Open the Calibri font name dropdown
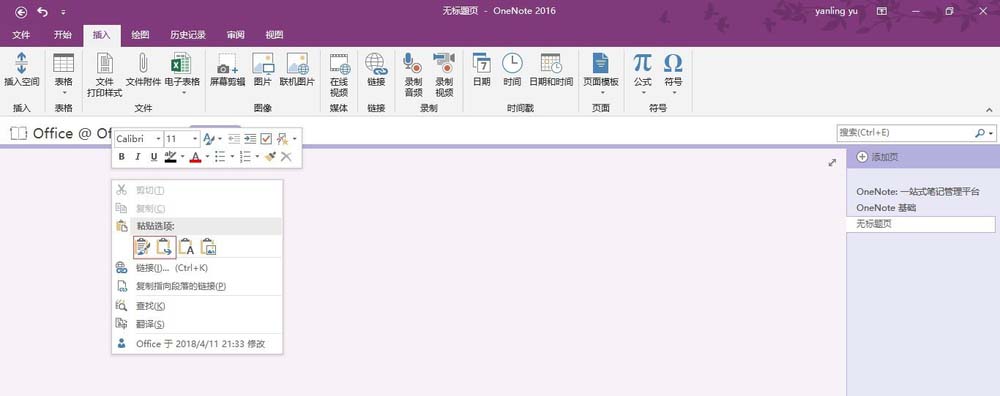 point(158,138)
